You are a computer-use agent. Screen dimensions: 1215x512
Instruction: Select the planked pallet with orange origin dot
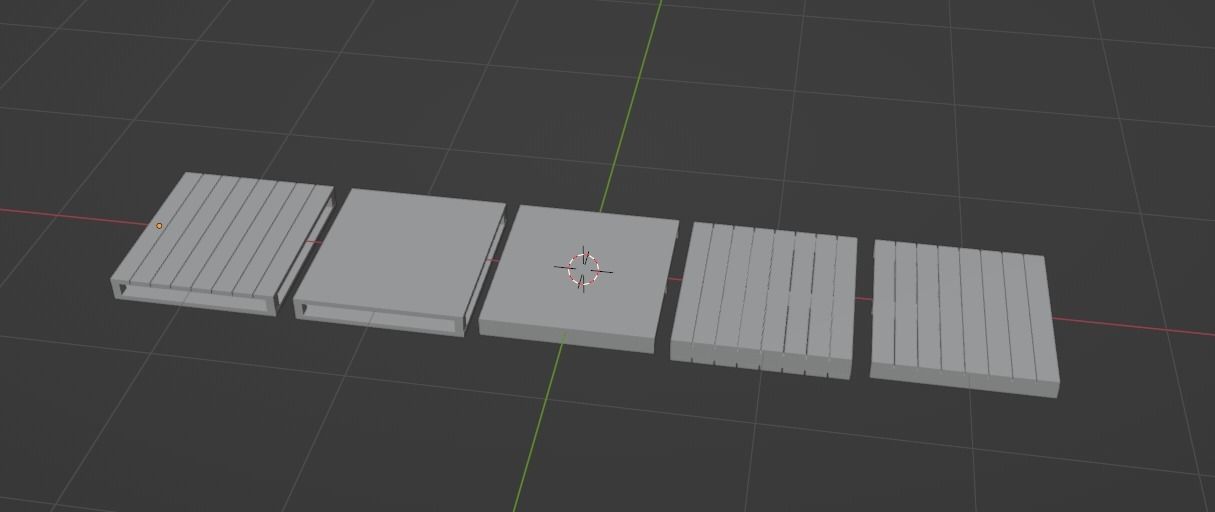[x=222, y=243]
